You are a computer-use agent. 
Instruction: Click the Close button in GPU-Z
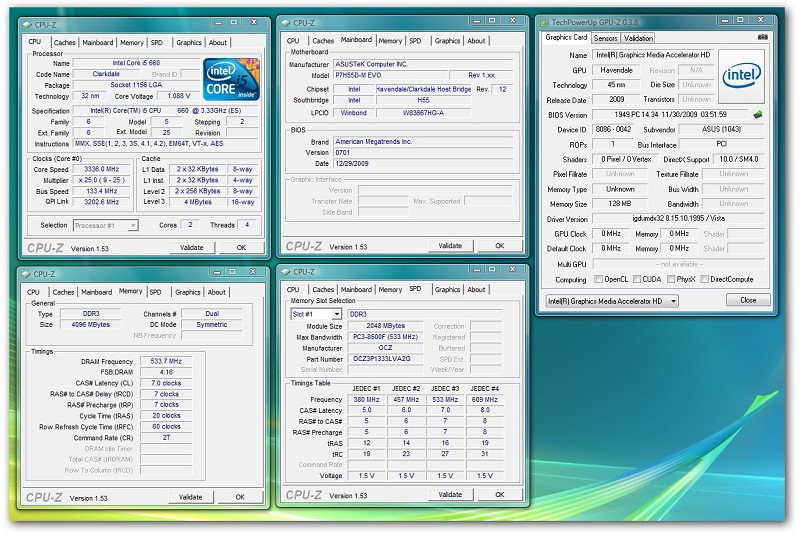748,300
